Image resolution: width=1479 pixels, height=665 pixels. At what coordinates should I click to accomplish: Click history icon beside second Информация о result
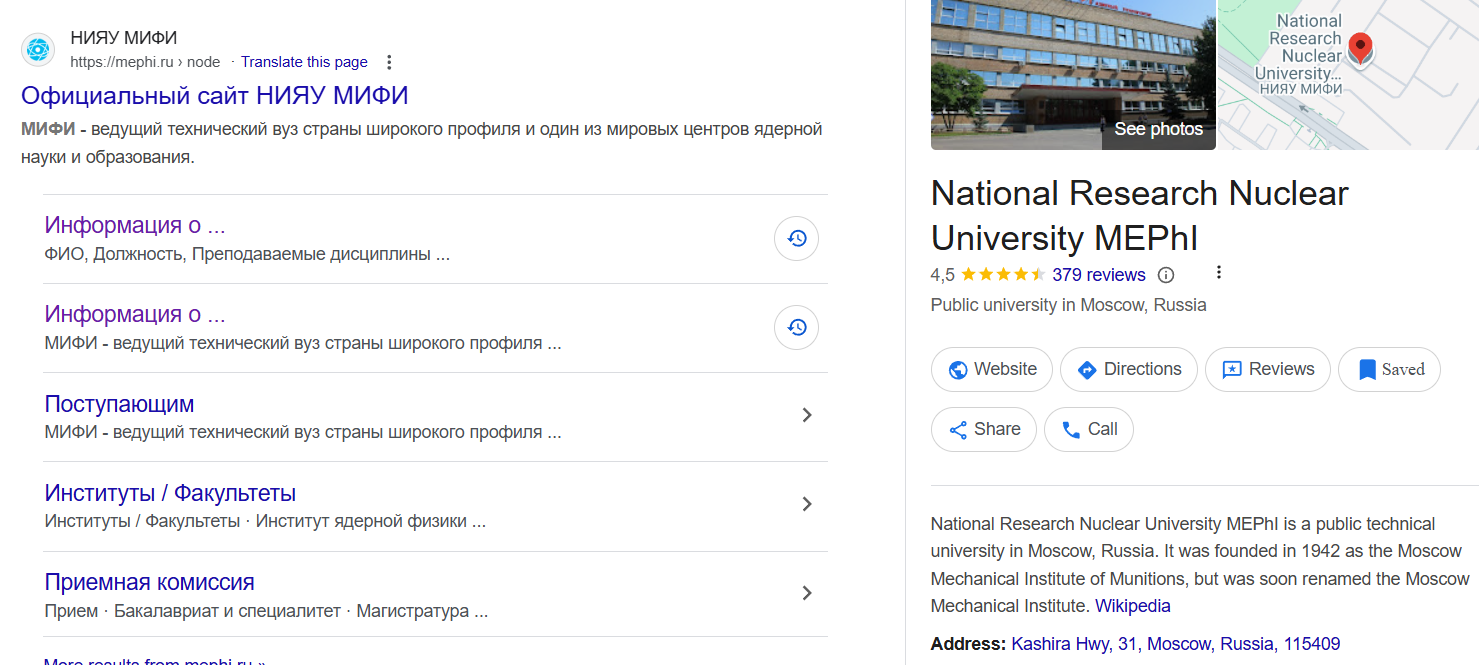tap(797, 328)
